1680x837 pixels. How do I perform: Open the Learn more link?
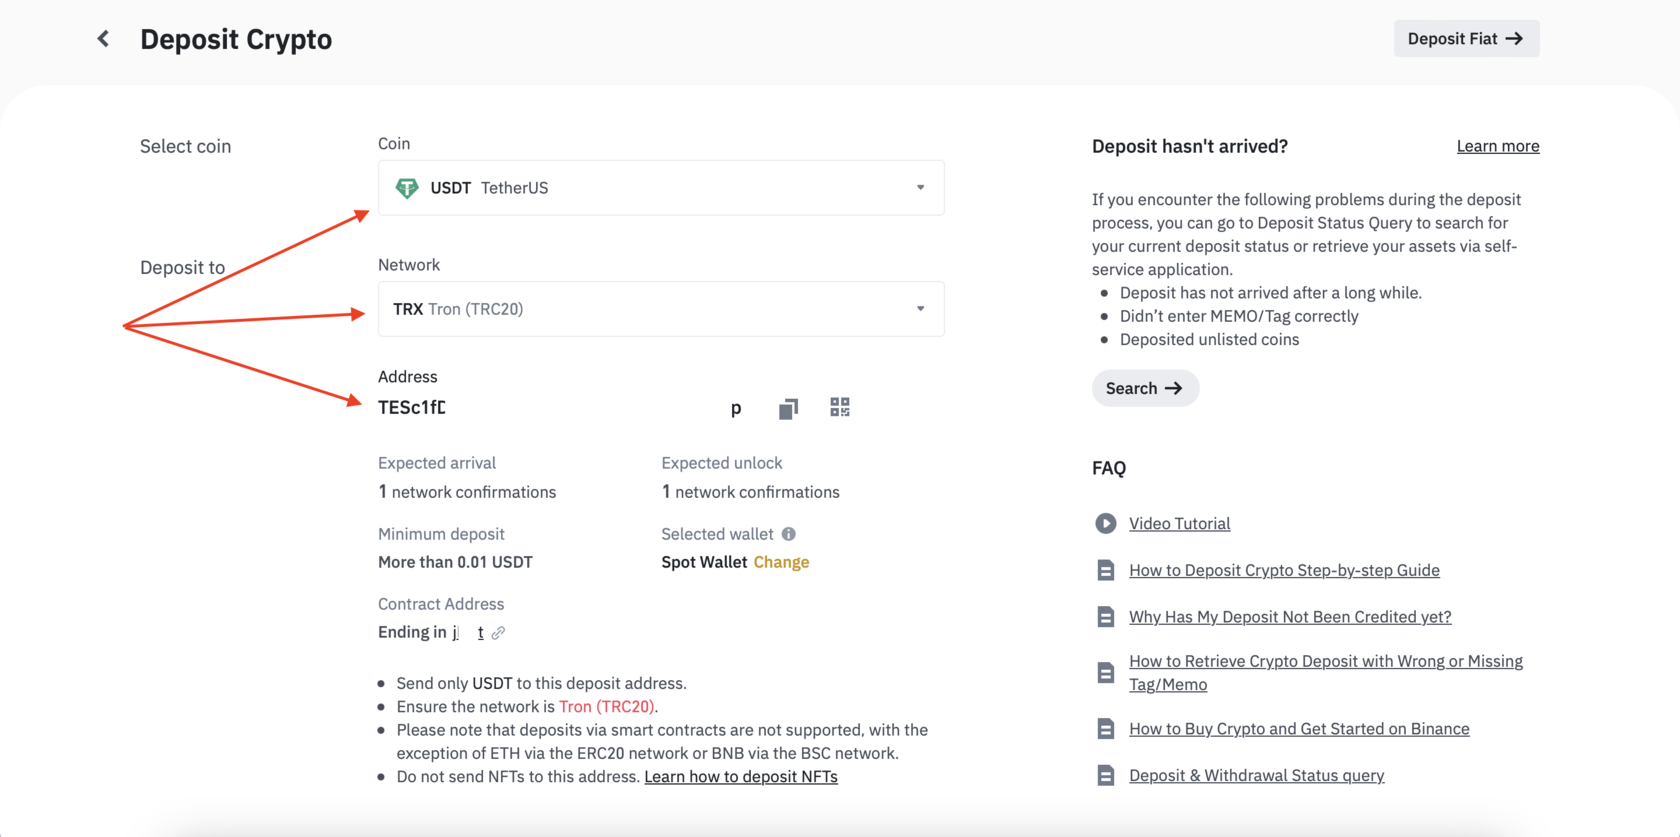(1497, 146)
